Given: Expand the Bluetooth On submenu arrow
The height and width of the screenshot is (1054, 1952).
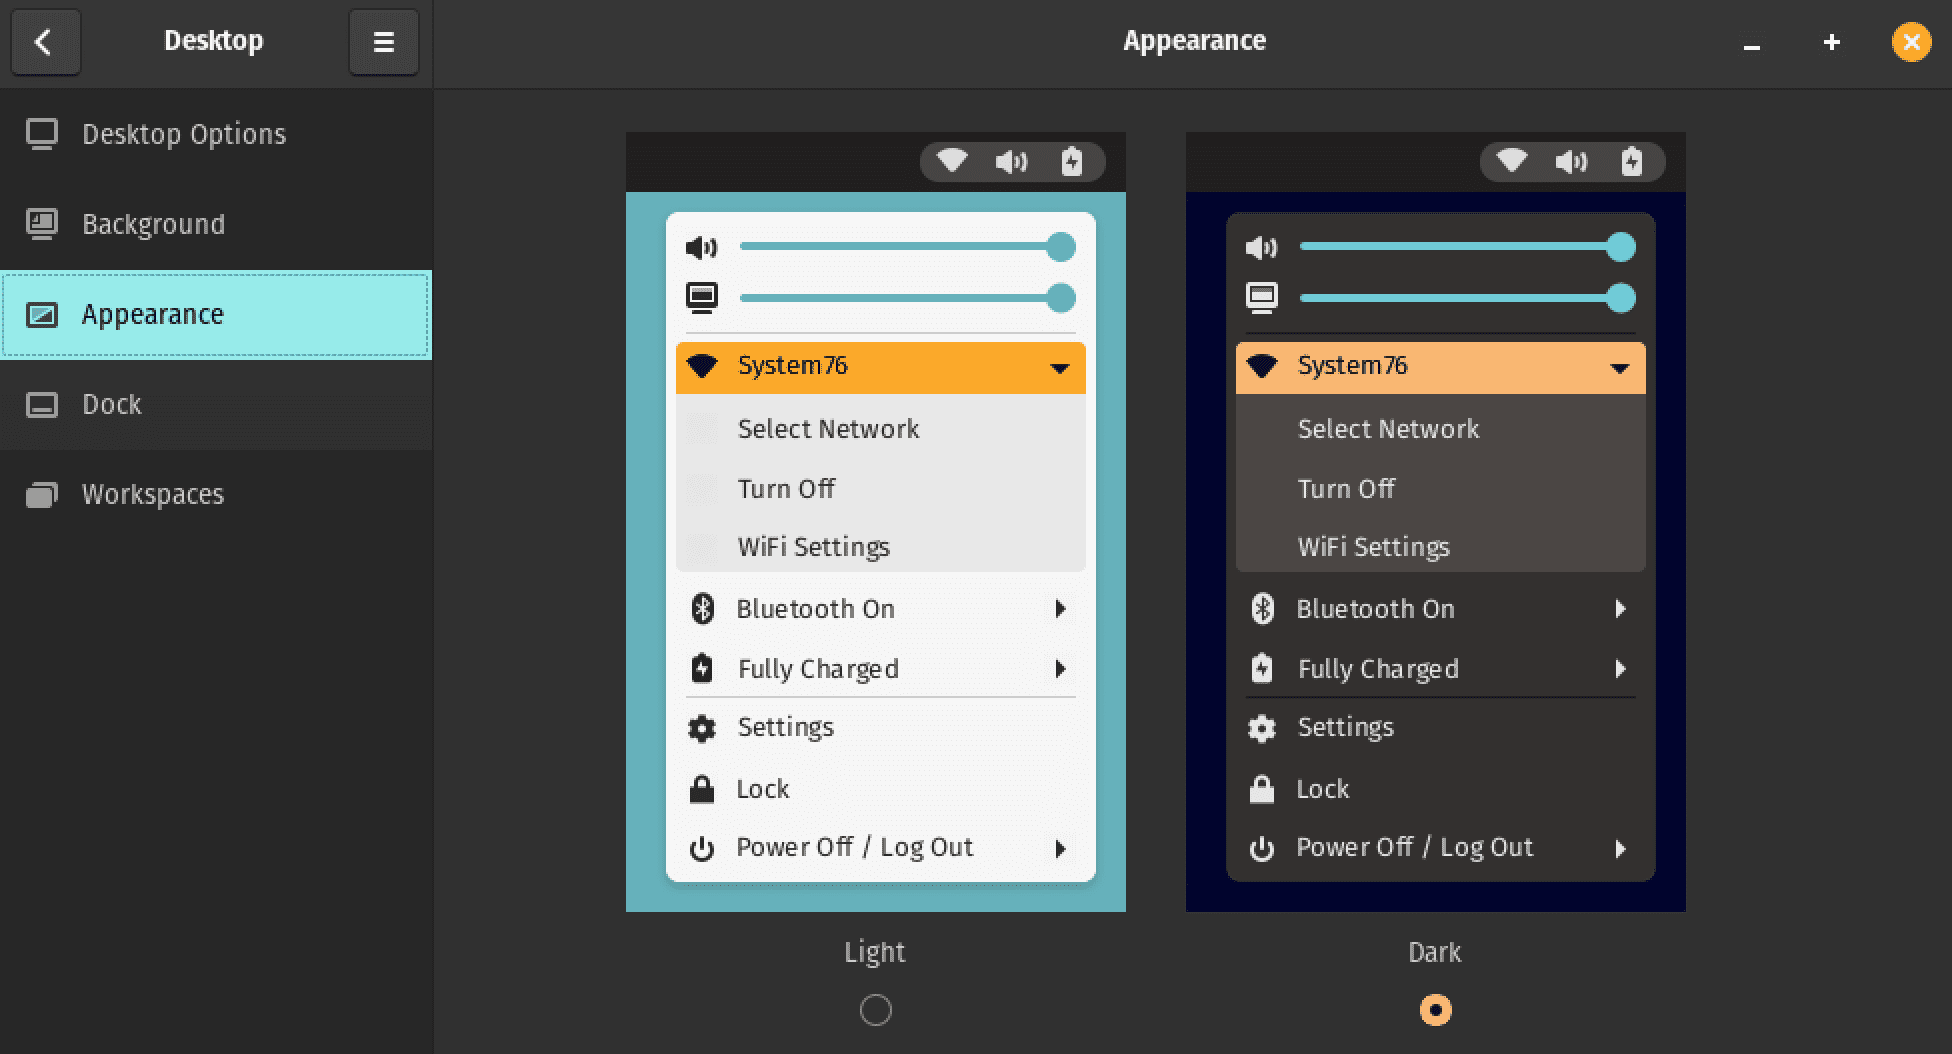Looking at the screenshot, I should pyautogui.click(x=1060, y=609).
